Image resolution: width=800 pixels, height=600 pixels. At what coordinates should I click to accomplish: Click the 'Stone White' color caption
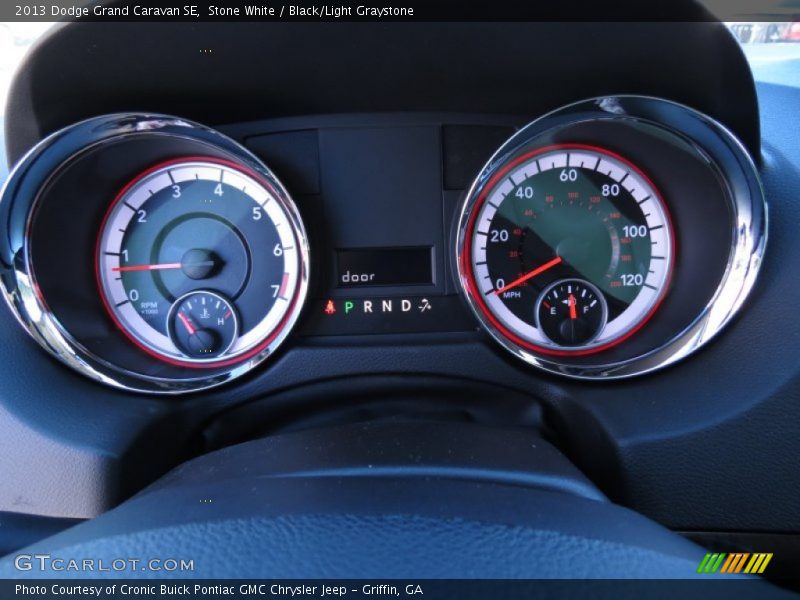[x=241, y=11]
